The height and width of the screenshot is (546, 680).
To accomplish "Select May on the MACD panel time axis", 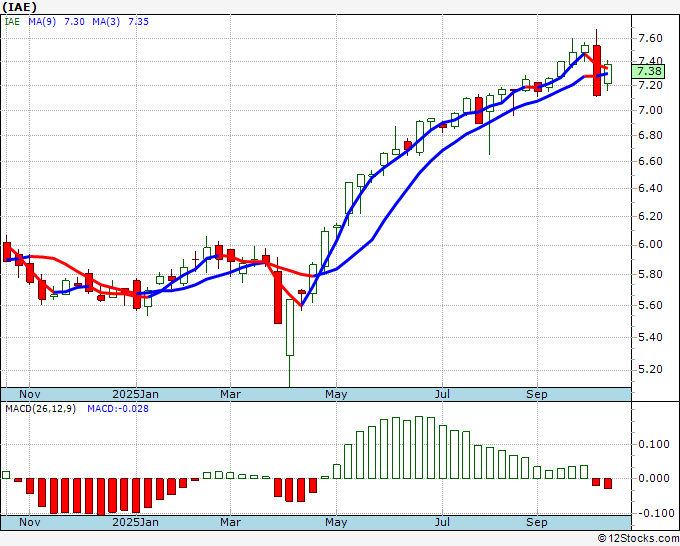I will [x=336, y=522].
